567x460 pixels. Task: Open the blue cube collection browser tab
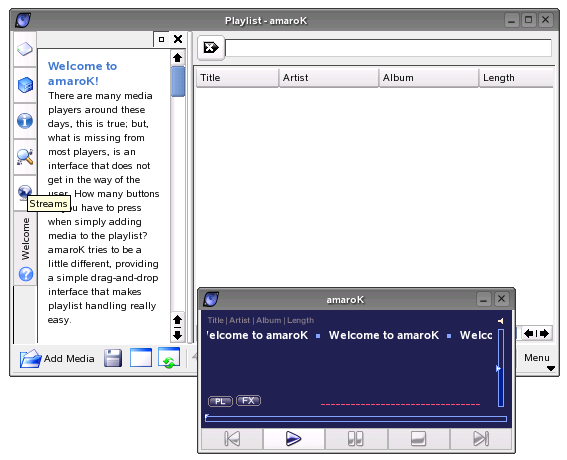(25, 85)
